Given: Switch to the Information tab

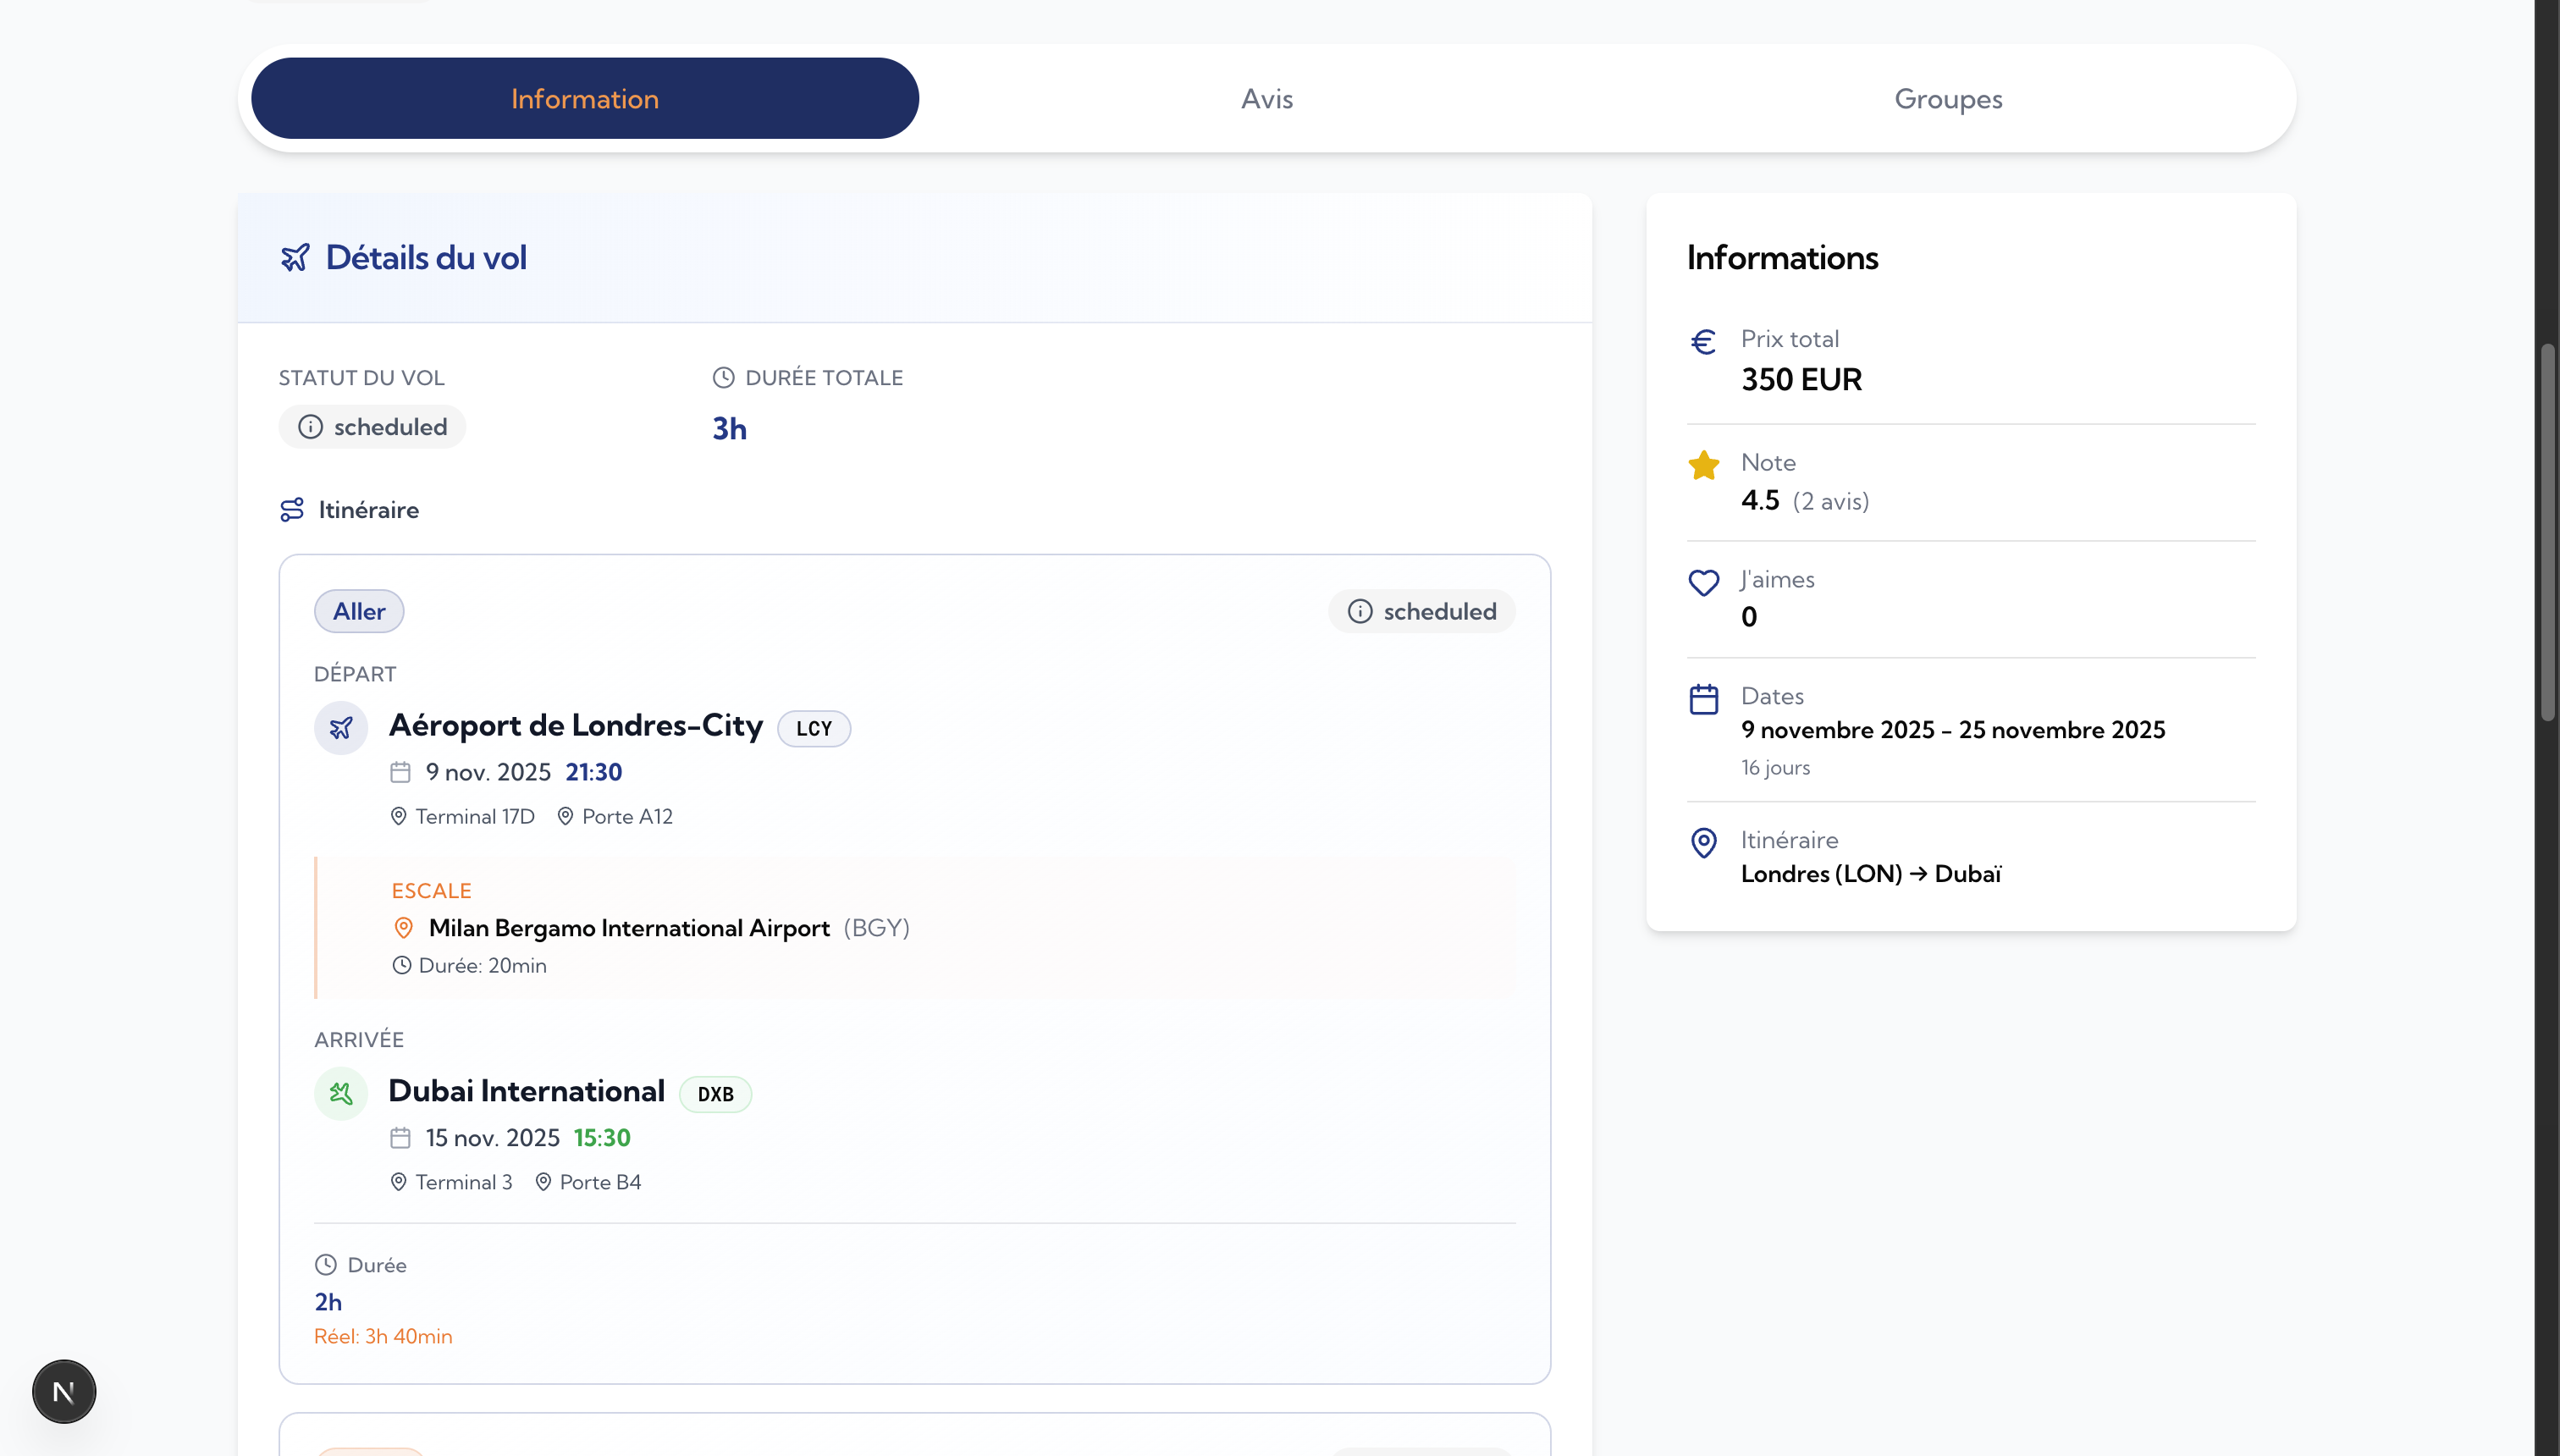Looking at the screenshot, I should (585, 98).
